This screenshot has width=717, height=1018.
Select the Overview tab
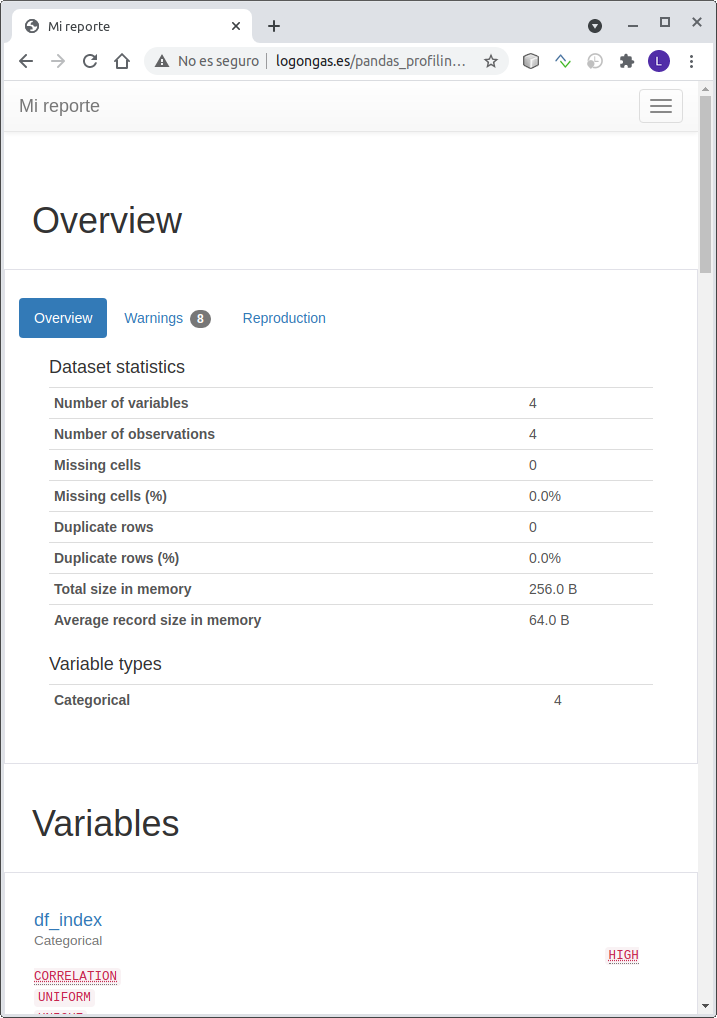(x=63, y=318)
